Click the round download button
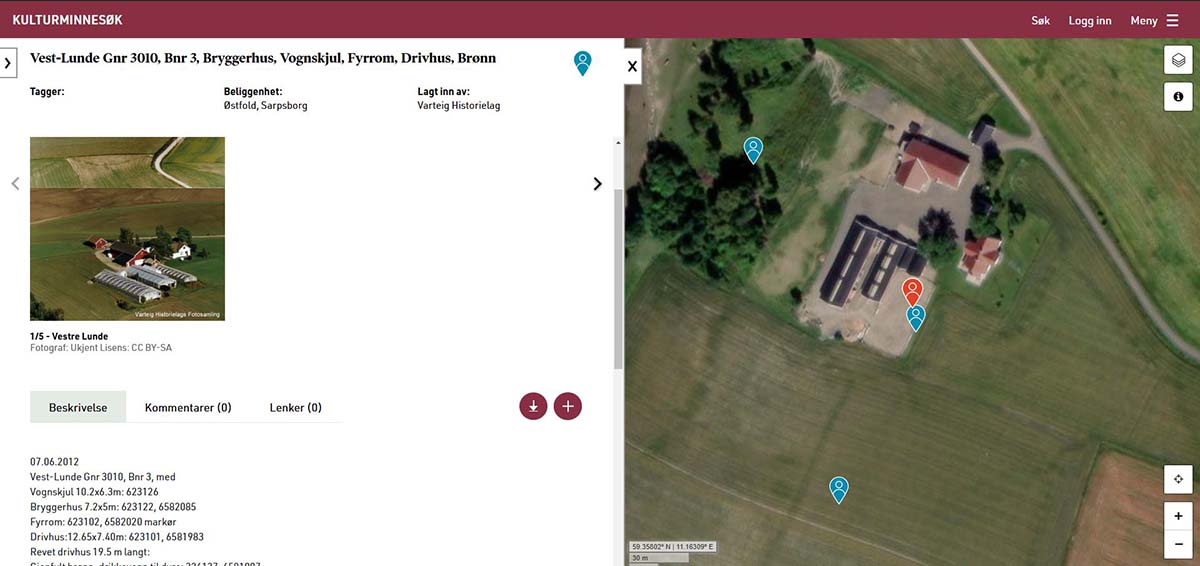This screenshot has width=1200, height=566. (x=533, y=406)
